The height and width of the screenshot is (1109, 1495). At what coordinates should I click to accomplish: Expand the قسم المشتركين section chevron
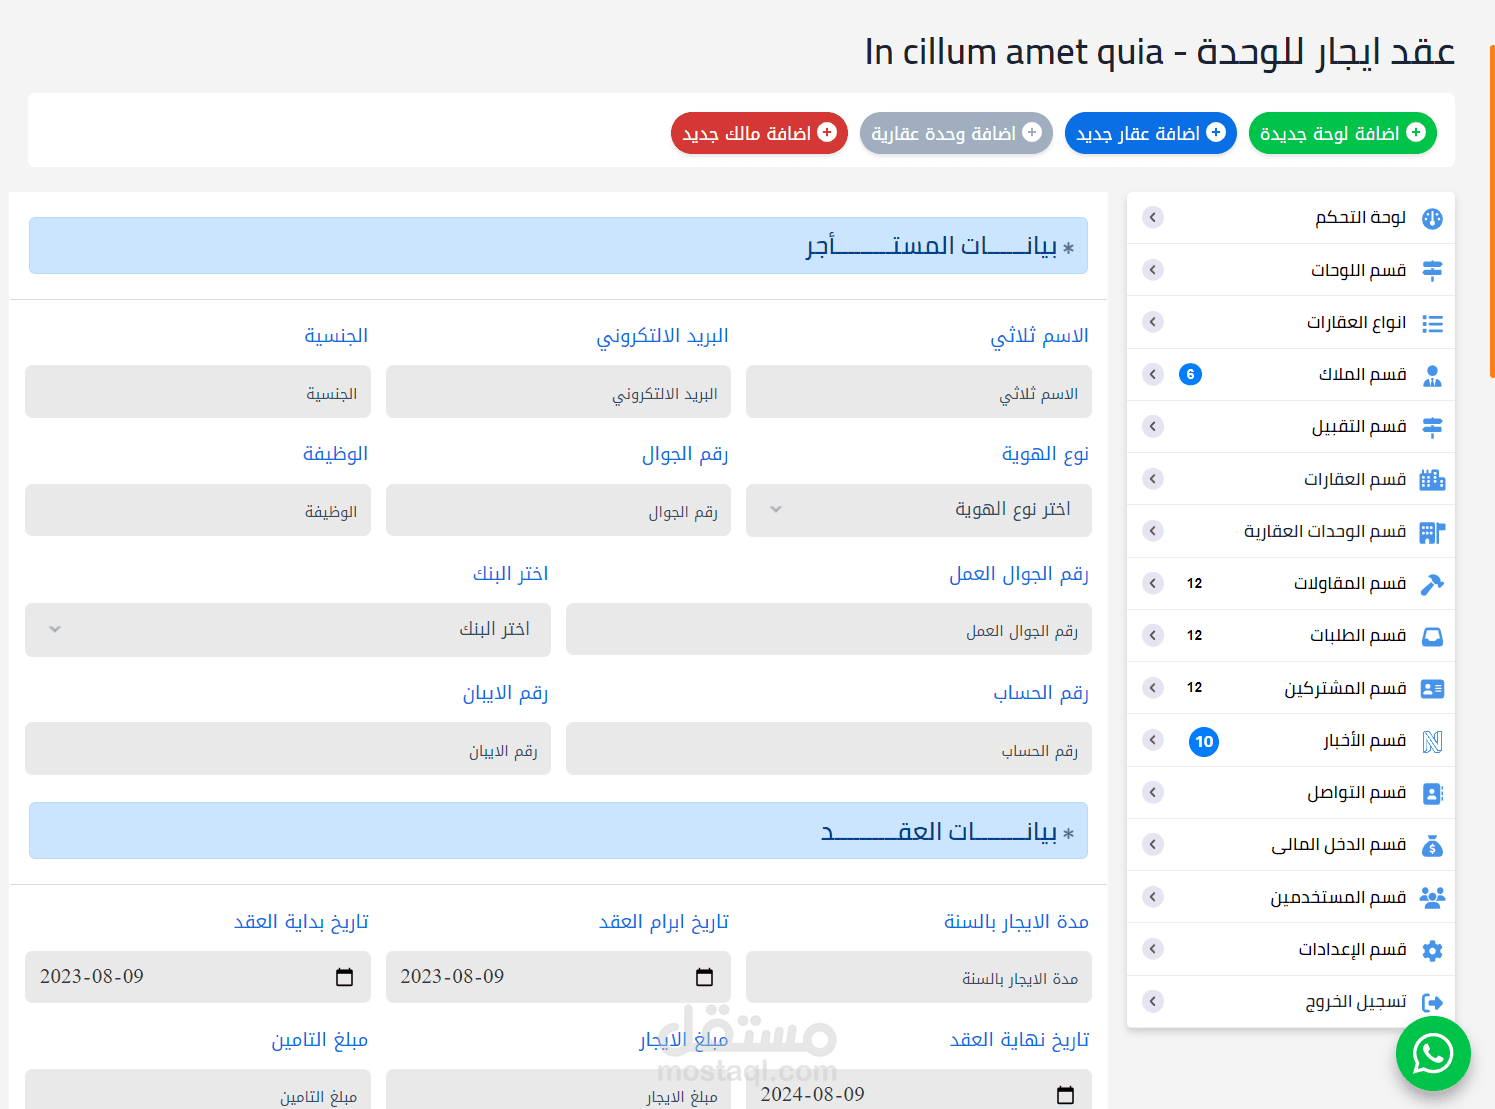tap(1152, 688)
